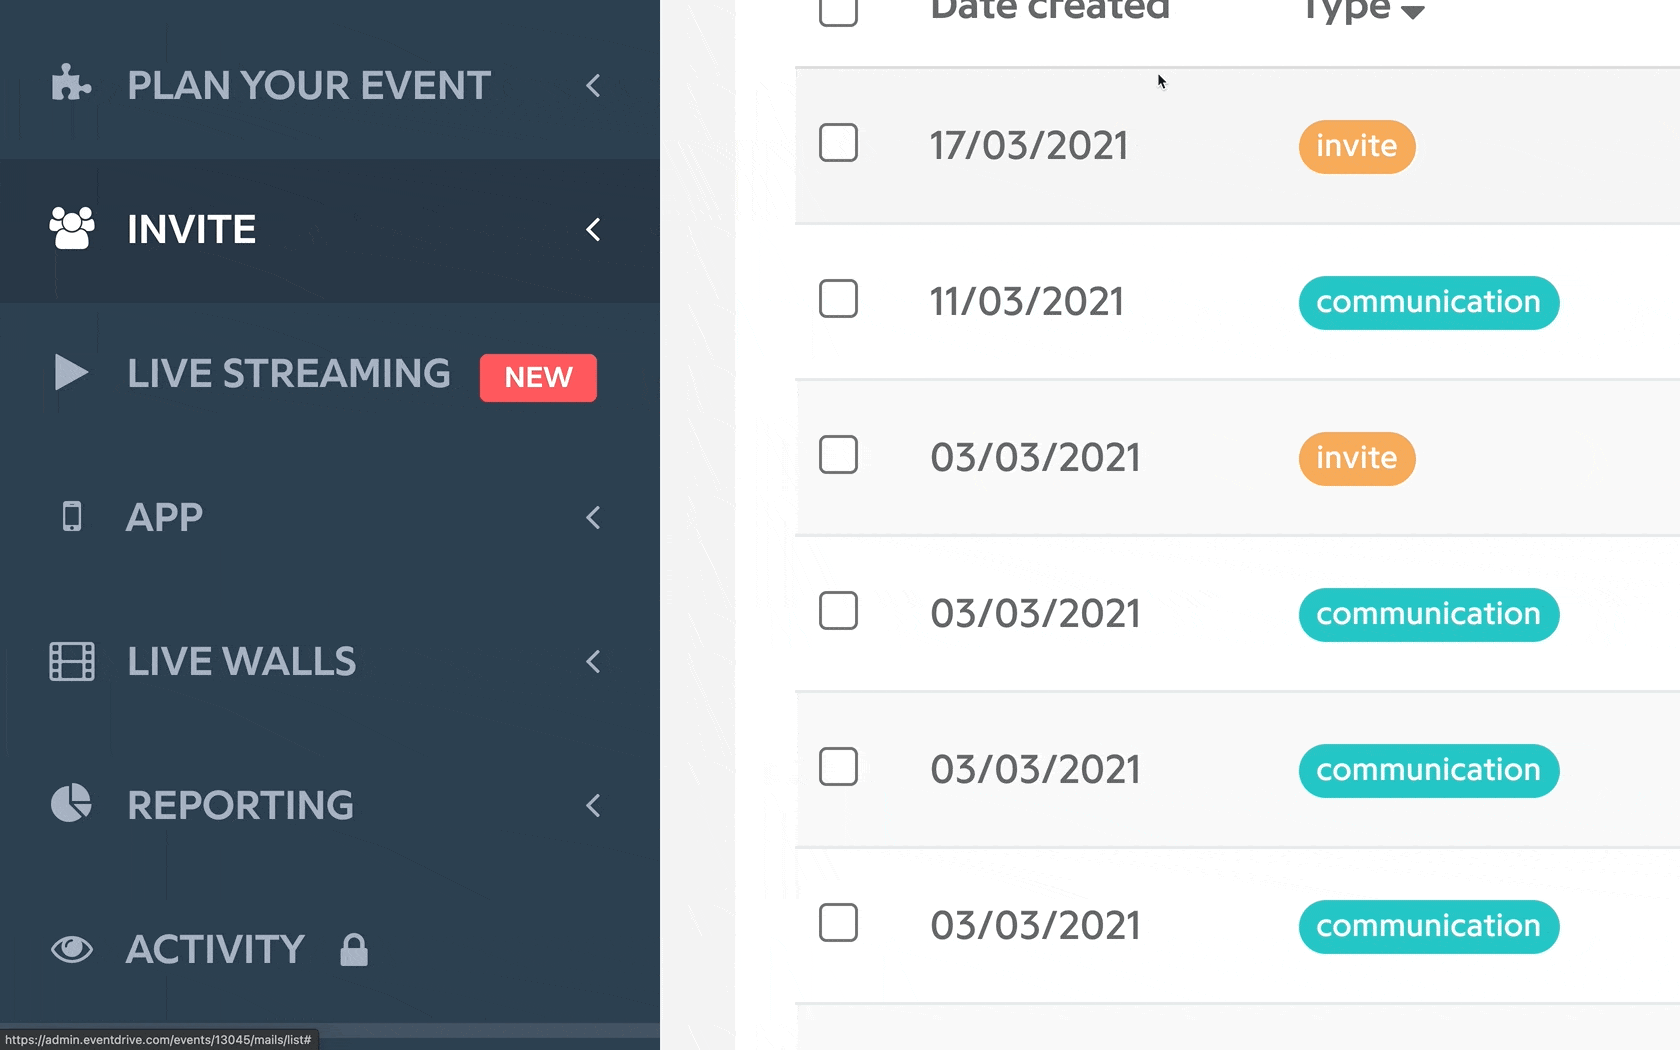The width and height of the screenshot is (1680, 1050).
Task: Click the invite badge in the 17/03/2021 row
Action: click(1357, 147)
